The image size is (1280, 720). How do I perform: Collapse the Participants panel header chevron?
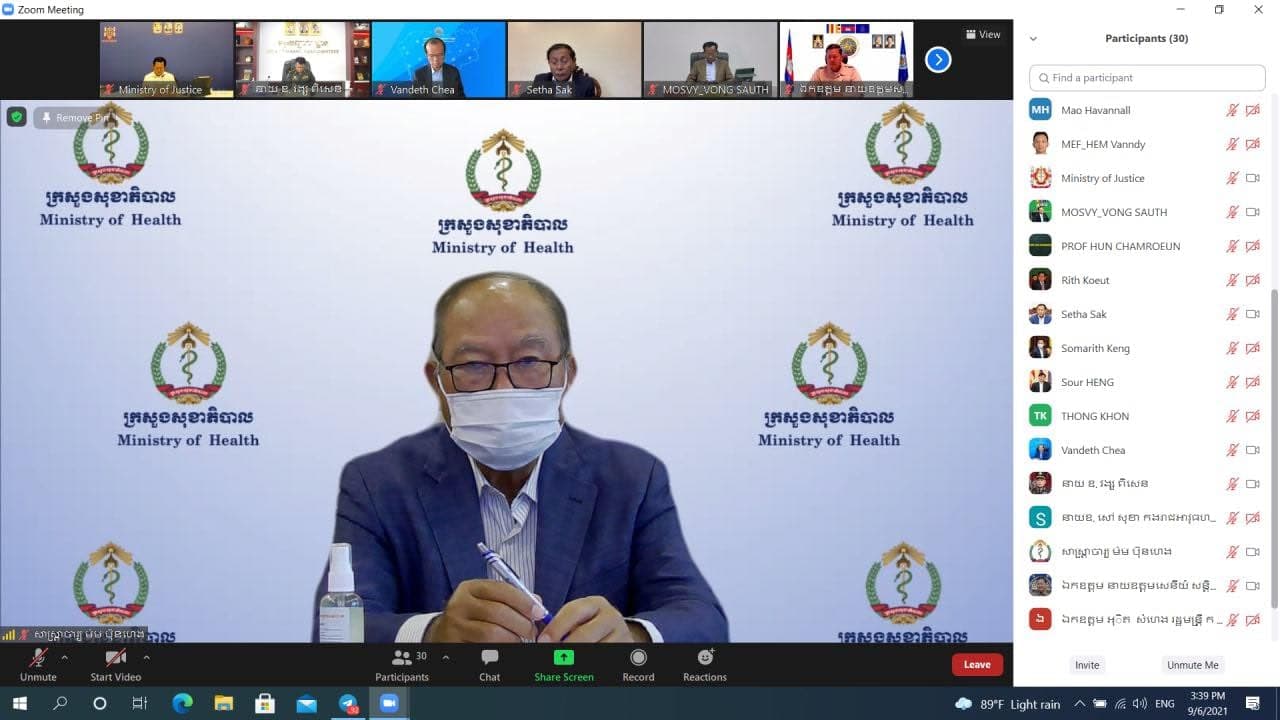[x=1033, y=39]
